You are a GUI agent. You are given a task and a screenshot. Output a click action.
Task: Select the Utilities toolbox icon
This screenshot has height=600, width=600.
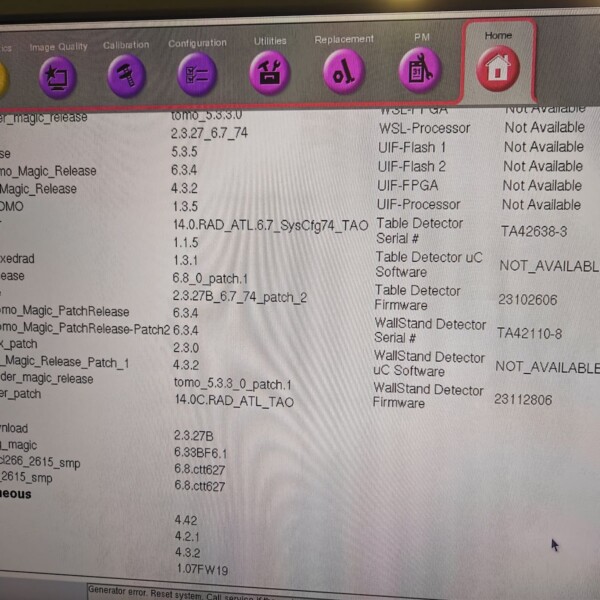270,73
